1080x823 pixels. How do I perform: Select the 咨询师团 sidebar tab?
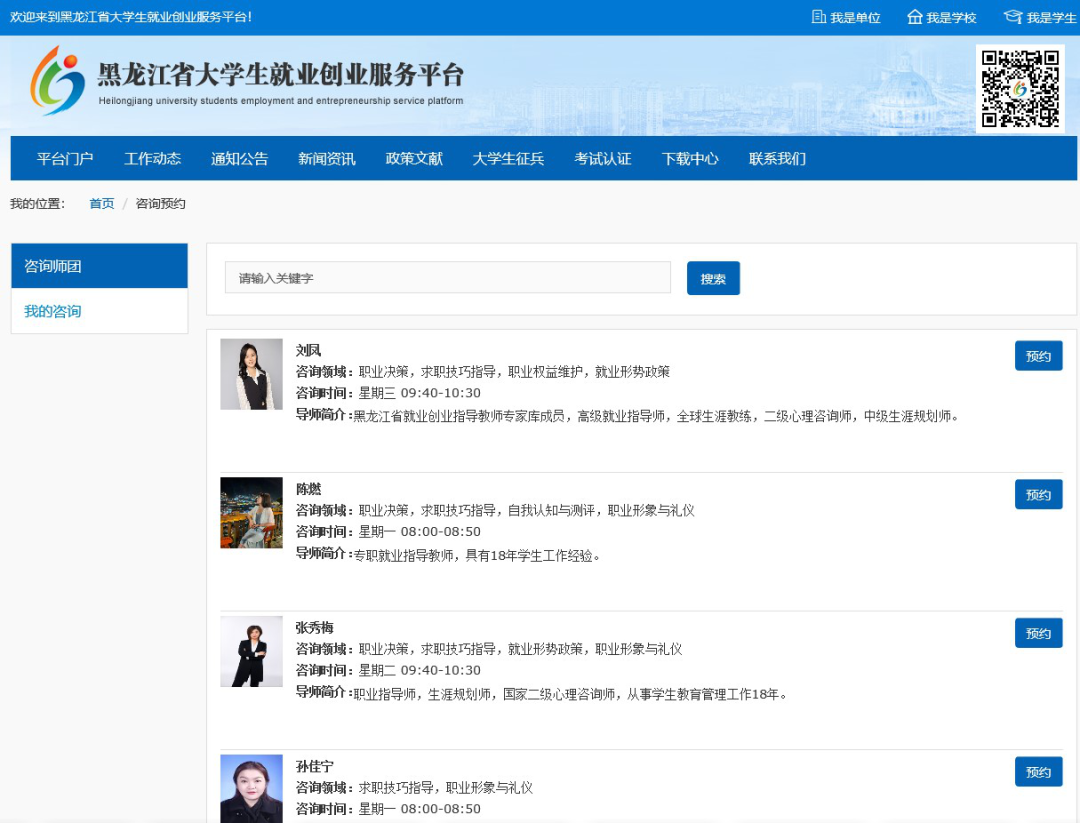52,266
